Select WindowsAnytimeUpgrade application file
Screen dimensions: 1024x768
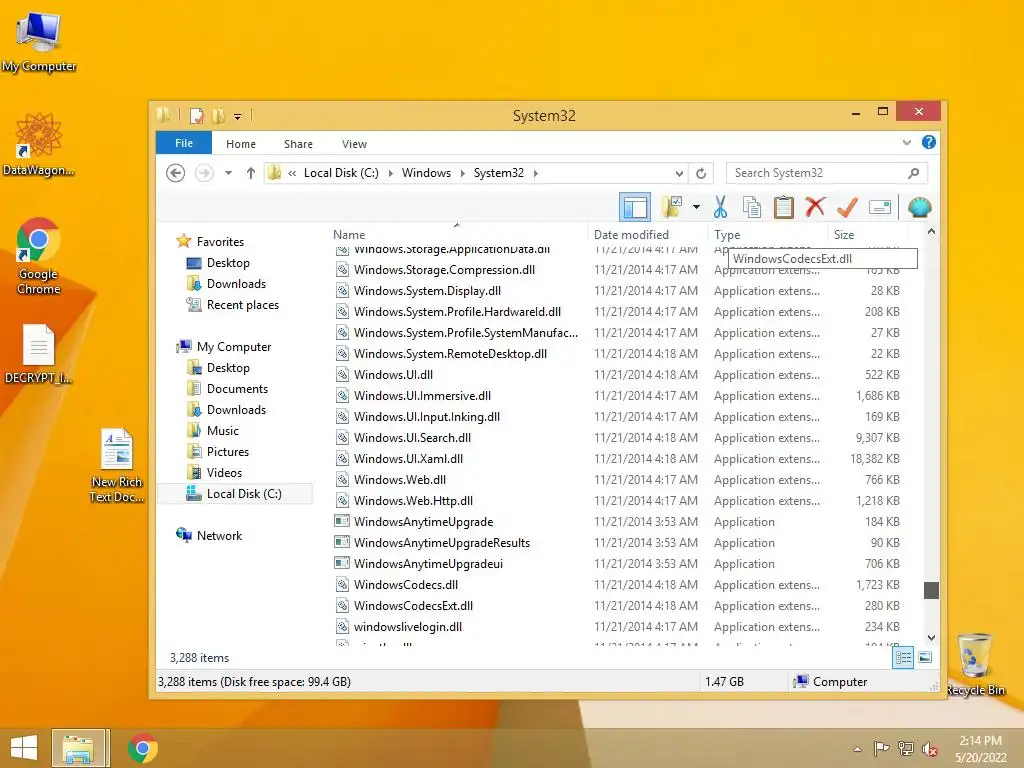coord(423,522)
